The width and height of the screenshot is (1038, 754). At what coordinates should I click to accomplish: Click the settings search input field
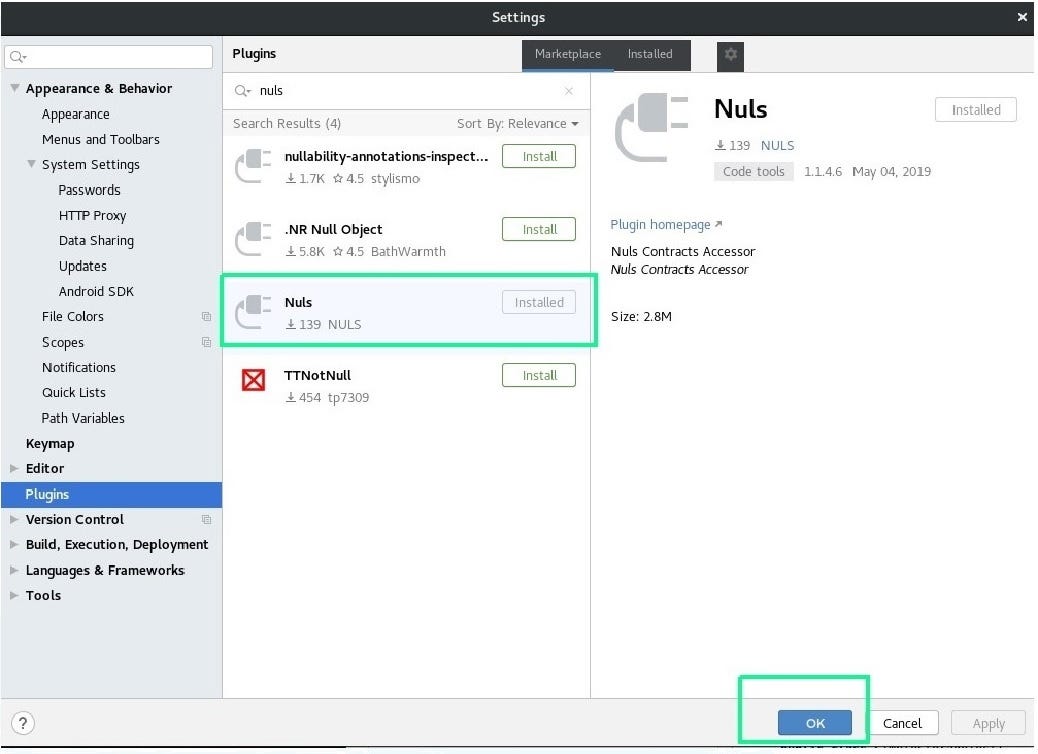(x=109, y=57)
